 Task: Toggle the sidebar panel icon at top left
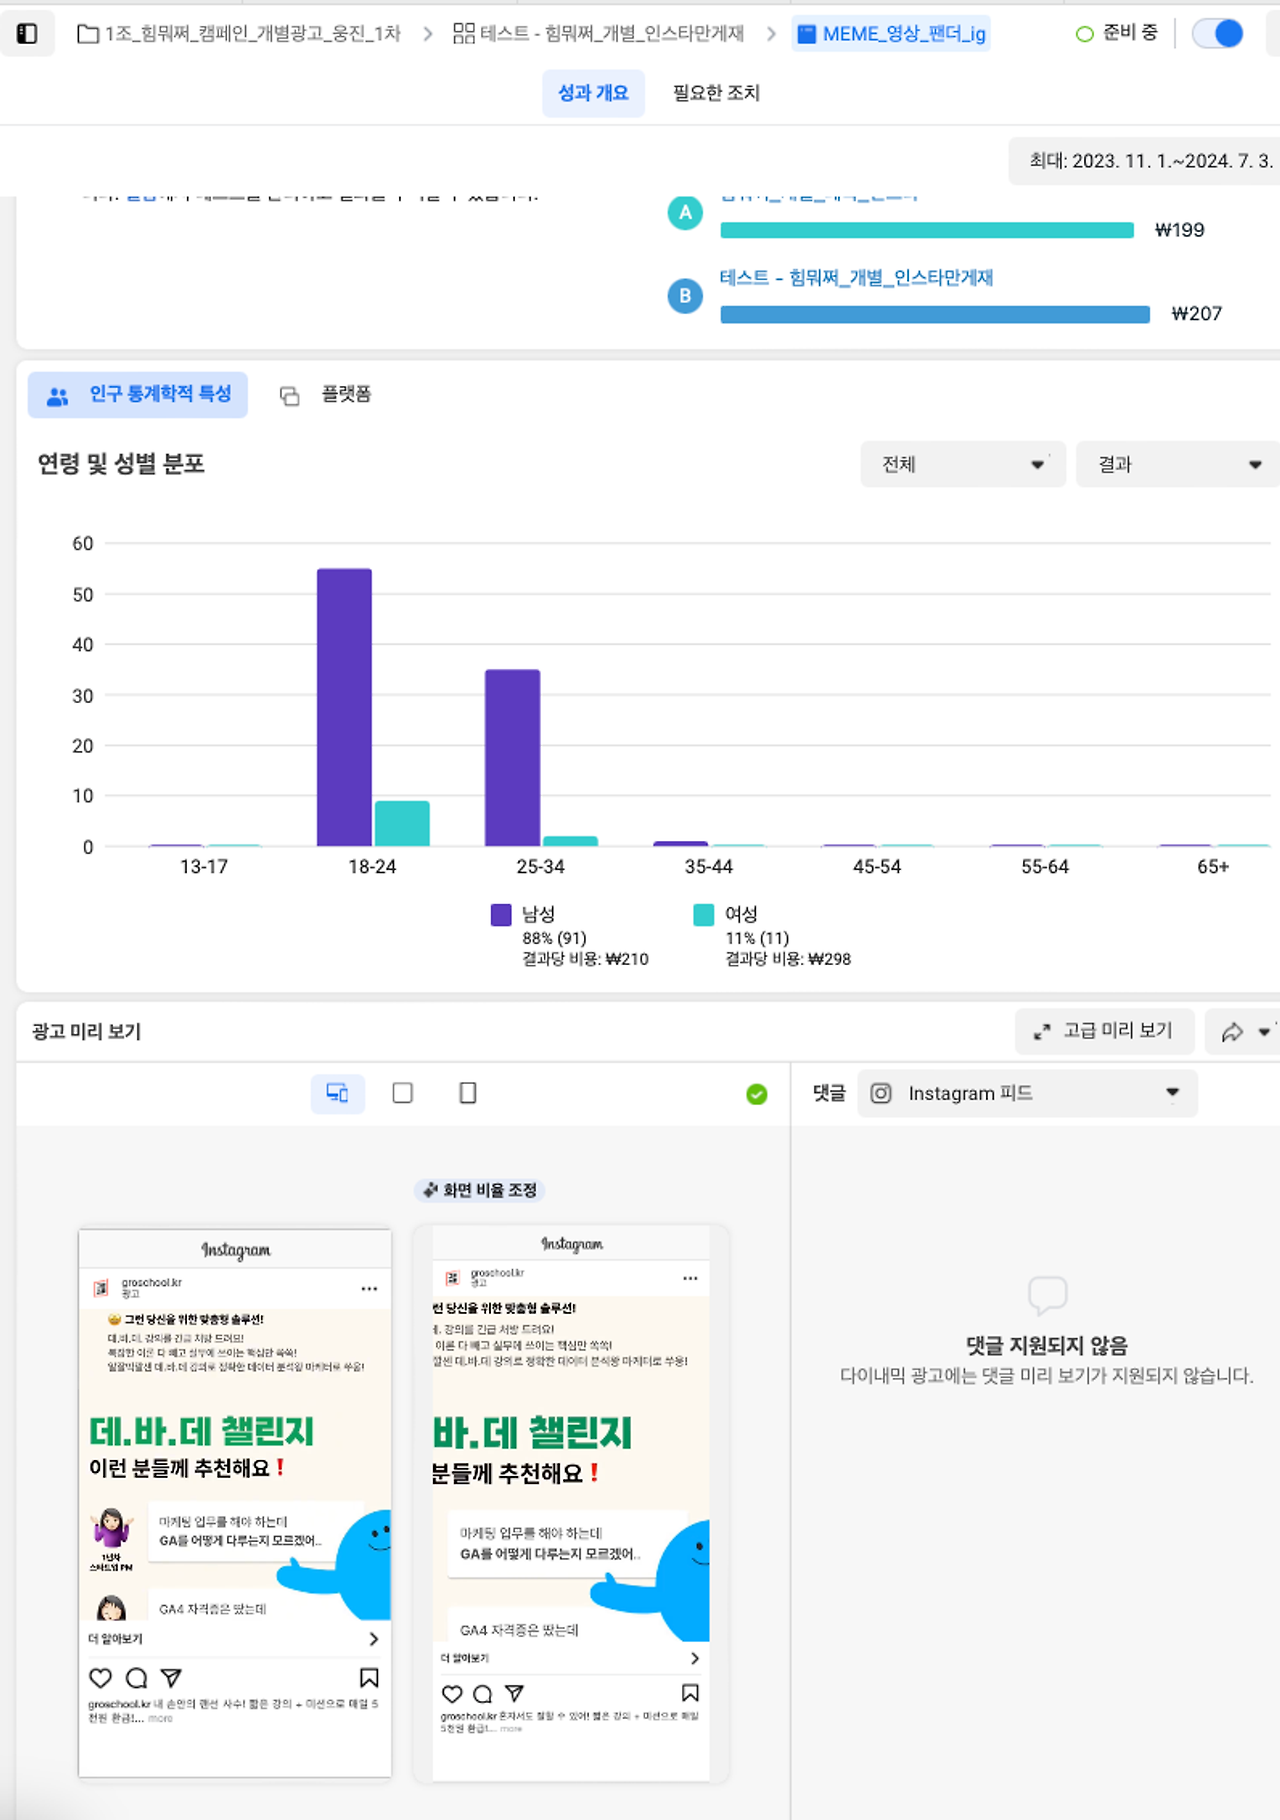[27, 34]
